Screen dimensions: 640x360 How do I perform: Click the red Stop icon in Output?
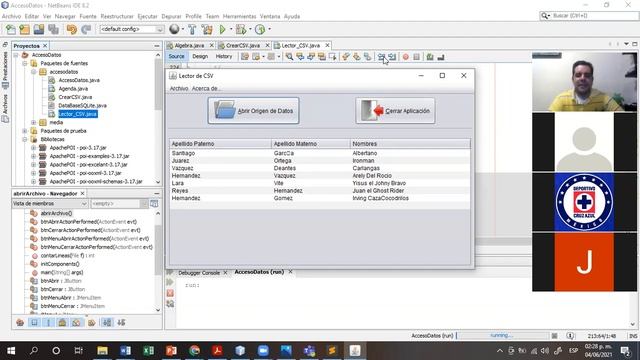coord(170,293)
